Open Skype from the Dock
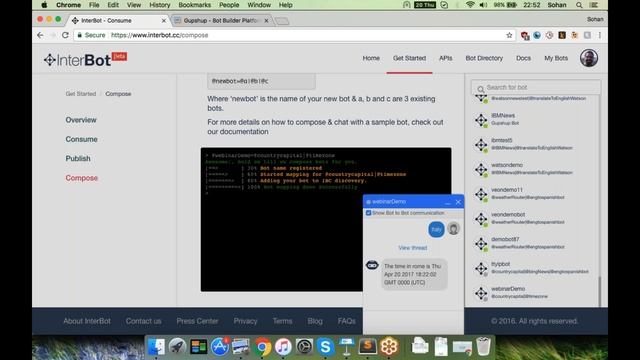640x360 pixels. pyautogui.click(x=325, y=347)
